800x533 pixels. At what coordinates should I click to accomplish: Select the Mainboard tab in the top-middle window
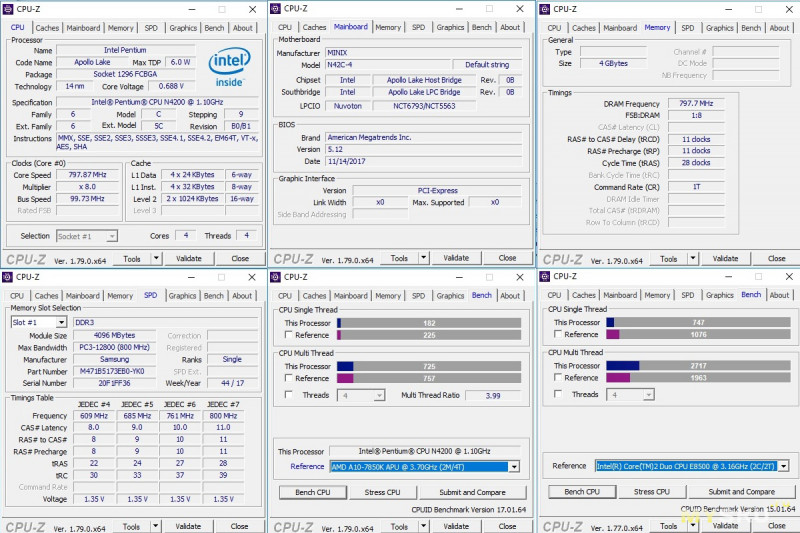point(351,27)
